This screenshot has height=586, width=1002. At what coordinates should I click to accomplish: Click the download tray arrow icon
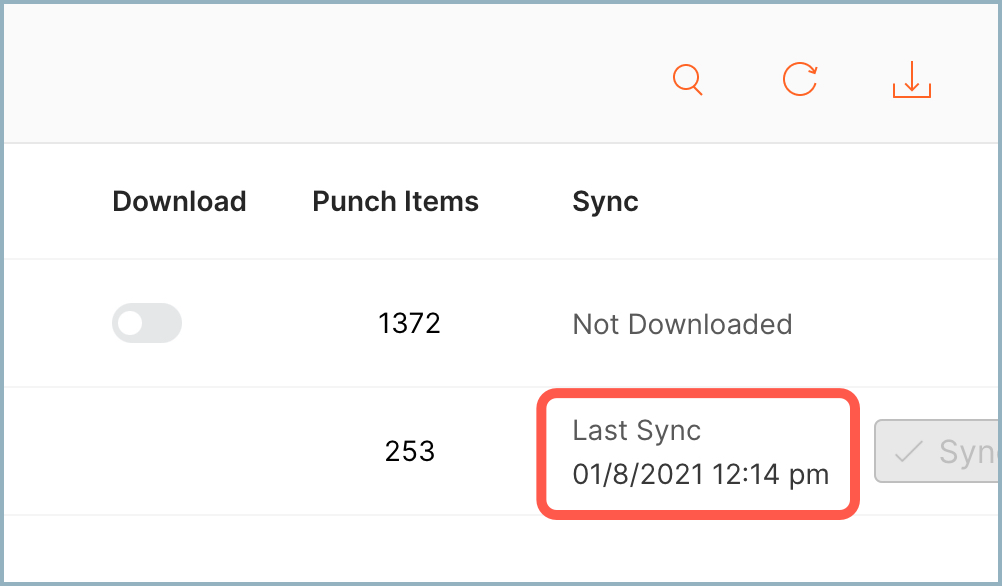click(911, 80)
